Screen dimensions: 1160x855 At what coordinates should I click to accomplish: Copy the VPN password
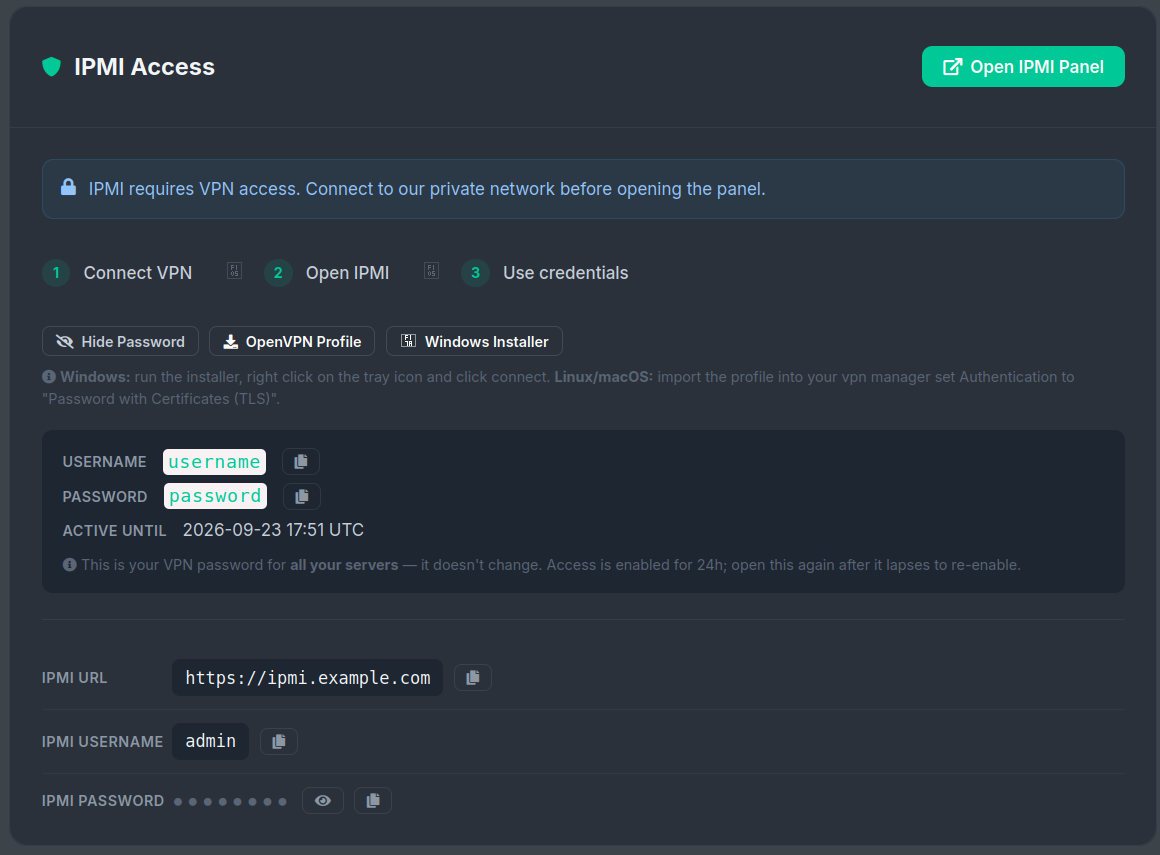pyautogui.click(x=302, y=496)
